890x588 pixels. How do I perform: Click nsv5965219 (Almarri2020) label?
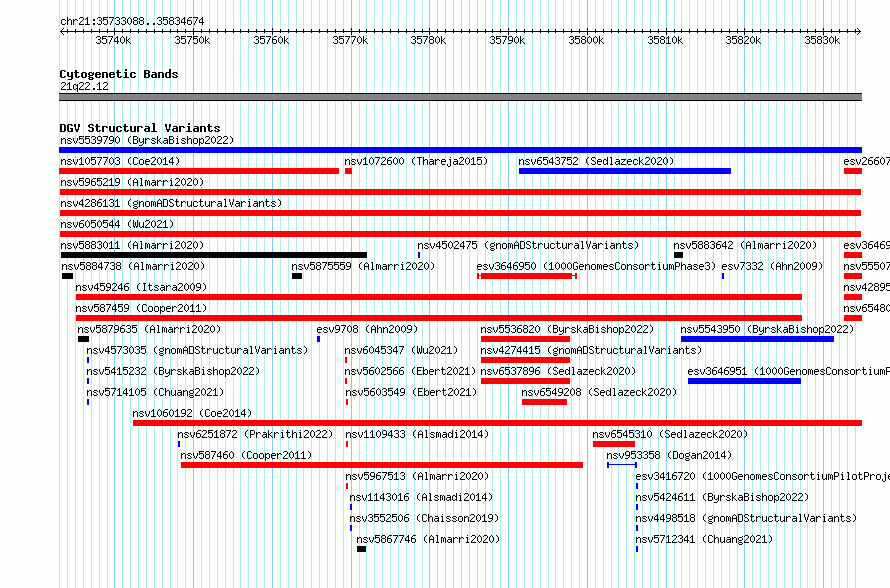(132, 182)
